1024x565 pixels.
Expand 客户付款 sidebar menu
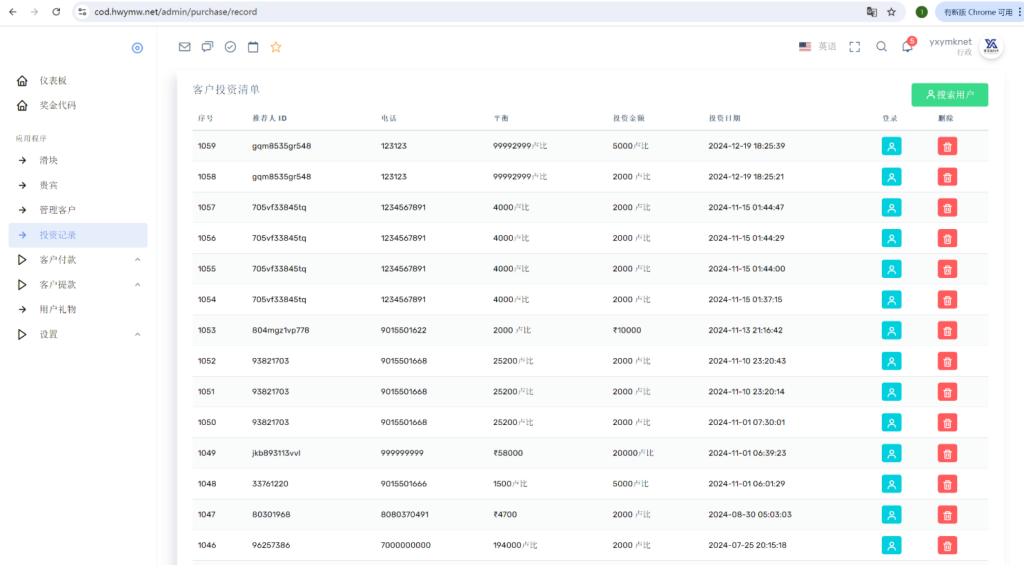78,260
